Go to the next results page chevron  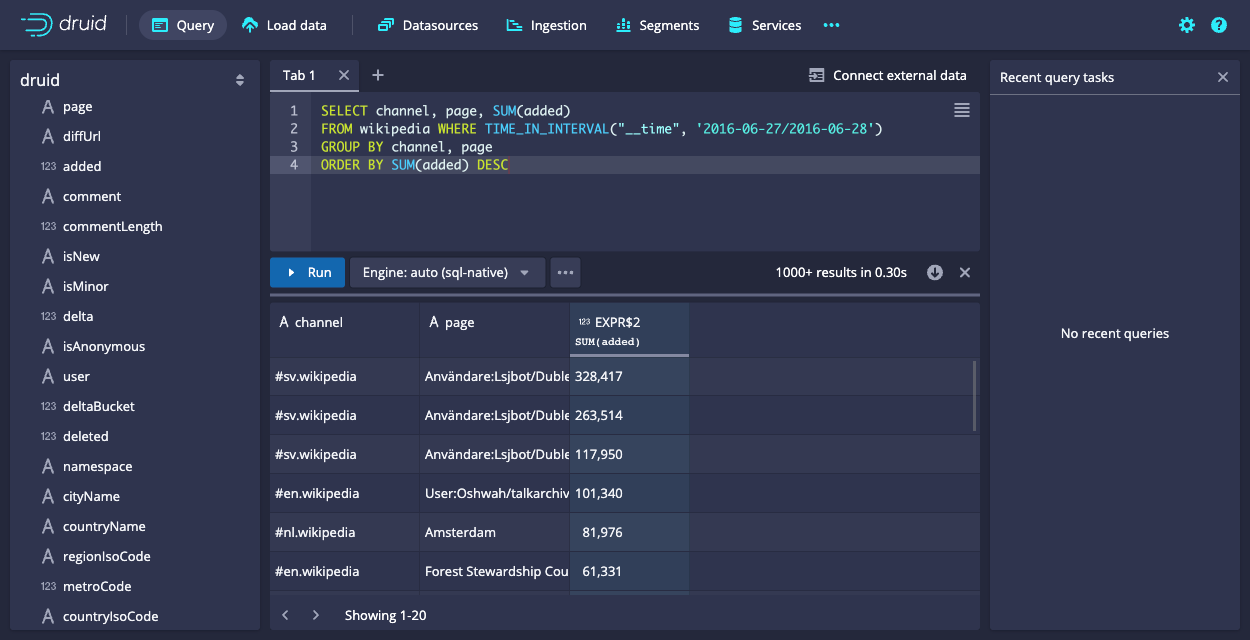317,614
